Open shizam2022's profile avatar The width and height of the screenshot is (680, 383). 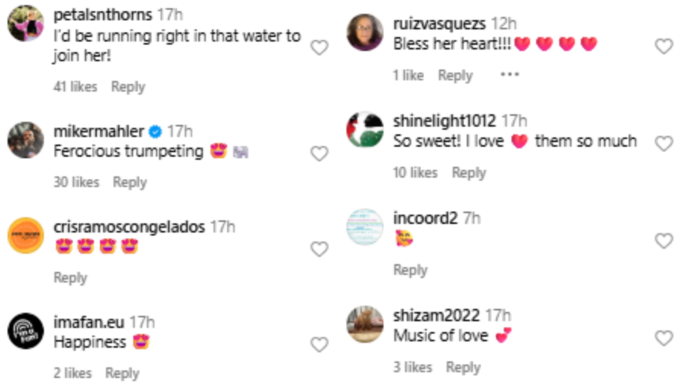pyautogui.click(x=365, y=324)
